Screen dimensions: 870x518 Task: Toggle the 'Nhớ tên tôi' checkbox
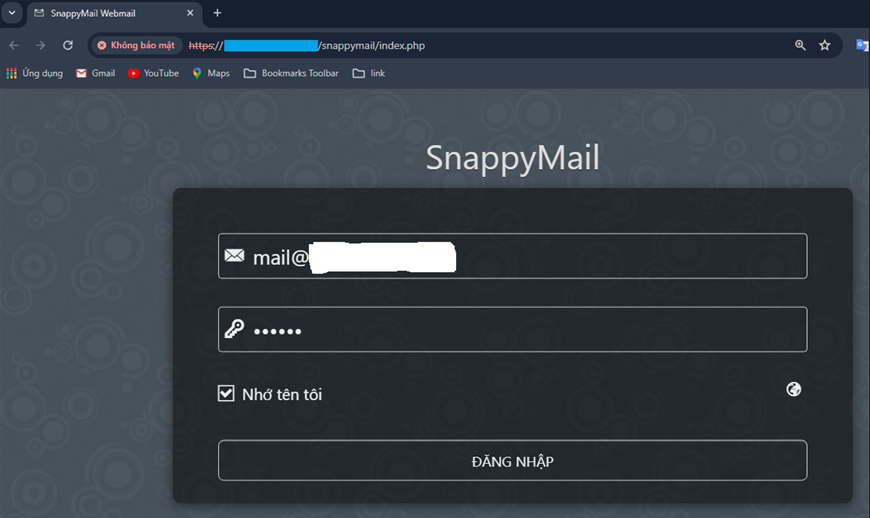tap(226, 394)
